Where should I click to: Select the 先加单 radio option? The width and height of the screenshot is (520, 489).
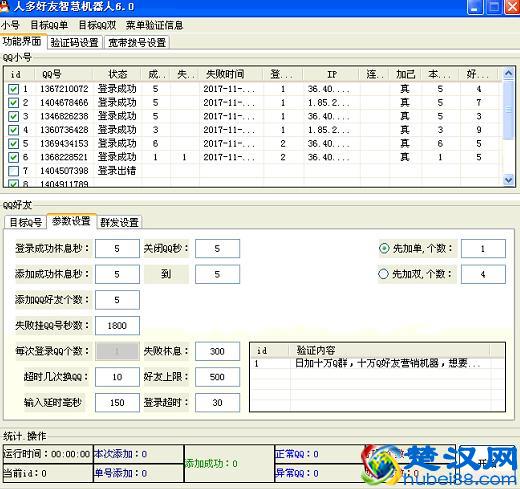point(384,248)
